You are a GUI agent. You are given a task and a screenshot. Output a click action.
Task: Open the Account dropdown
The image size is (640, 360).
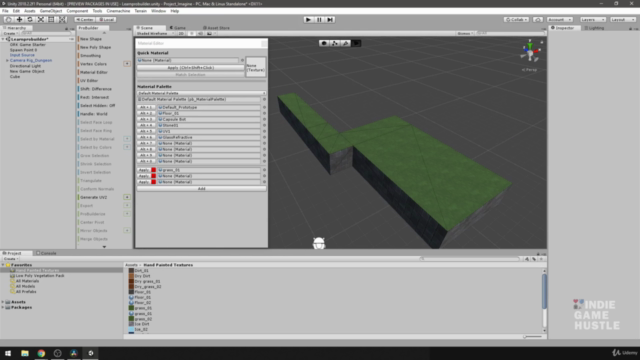560,20
